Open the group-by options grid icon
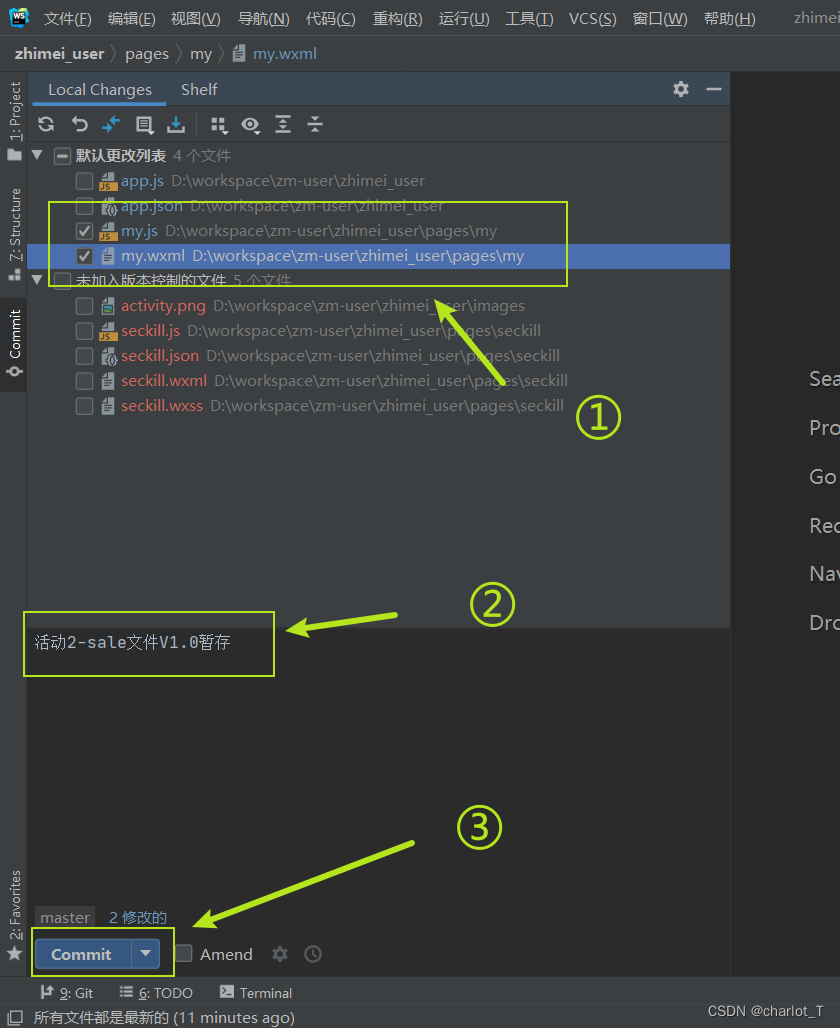This screenshot has width=840, height=1028. tap(217, 124)
